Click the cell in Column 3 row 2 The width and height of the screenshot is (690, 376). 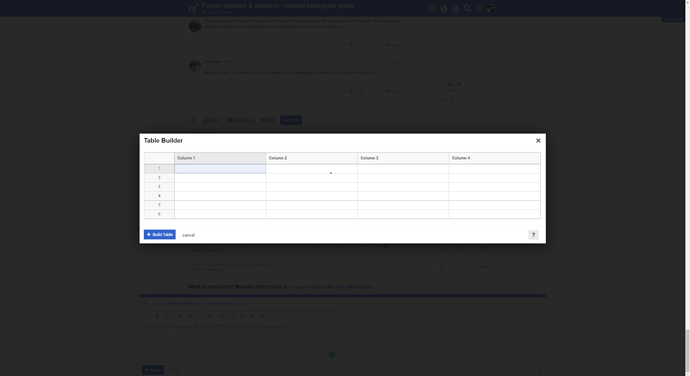coord(403,178)
